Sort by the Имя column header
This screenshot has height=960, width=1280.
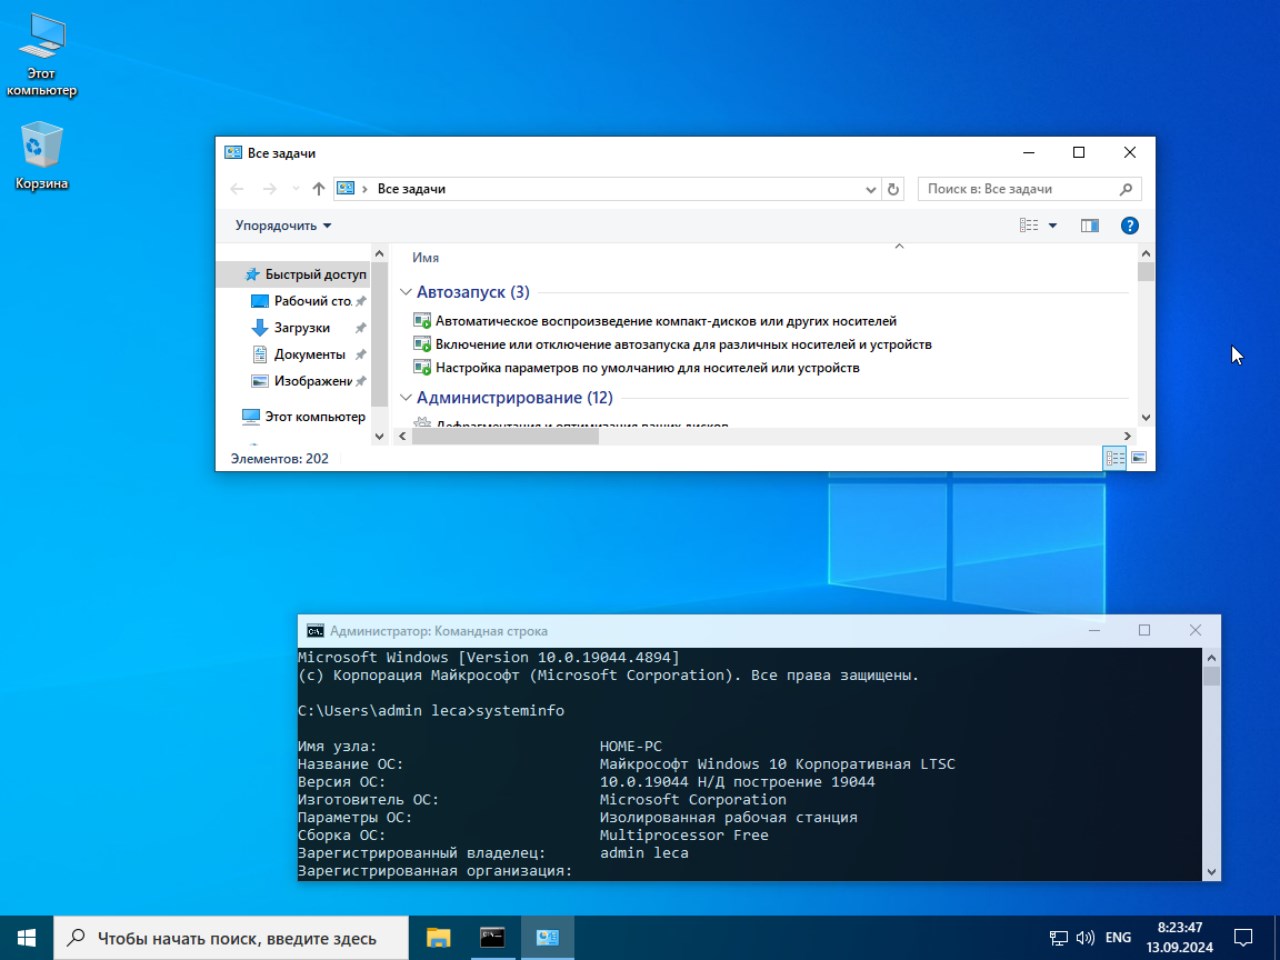pyautogui.click(x=426, y=258)
